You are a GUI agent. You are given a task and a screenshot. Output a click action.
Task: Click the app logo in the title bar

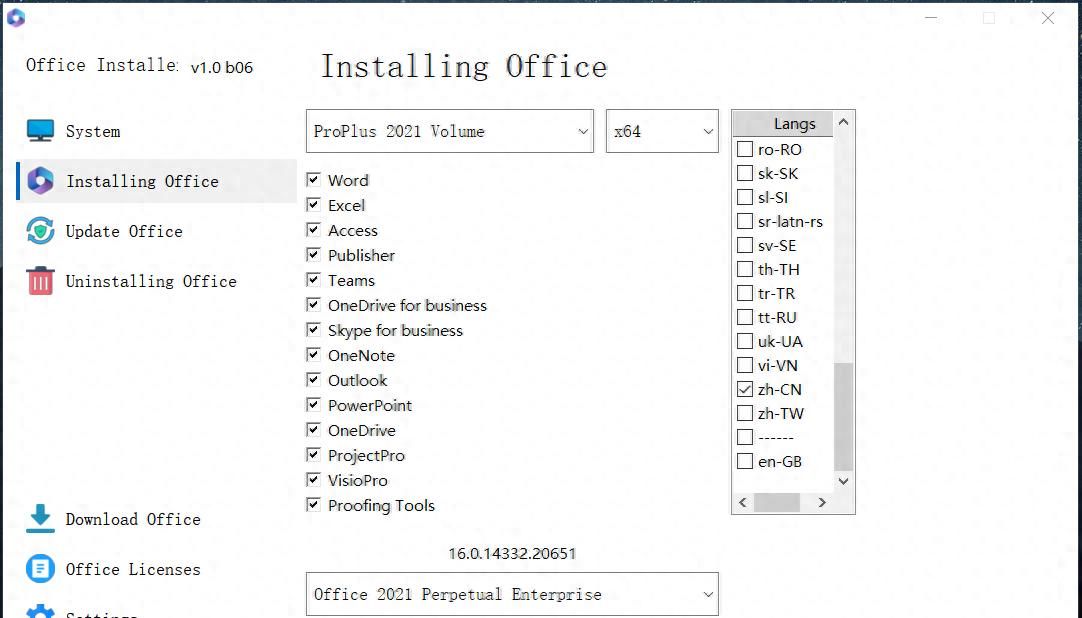tap(15, 17)
